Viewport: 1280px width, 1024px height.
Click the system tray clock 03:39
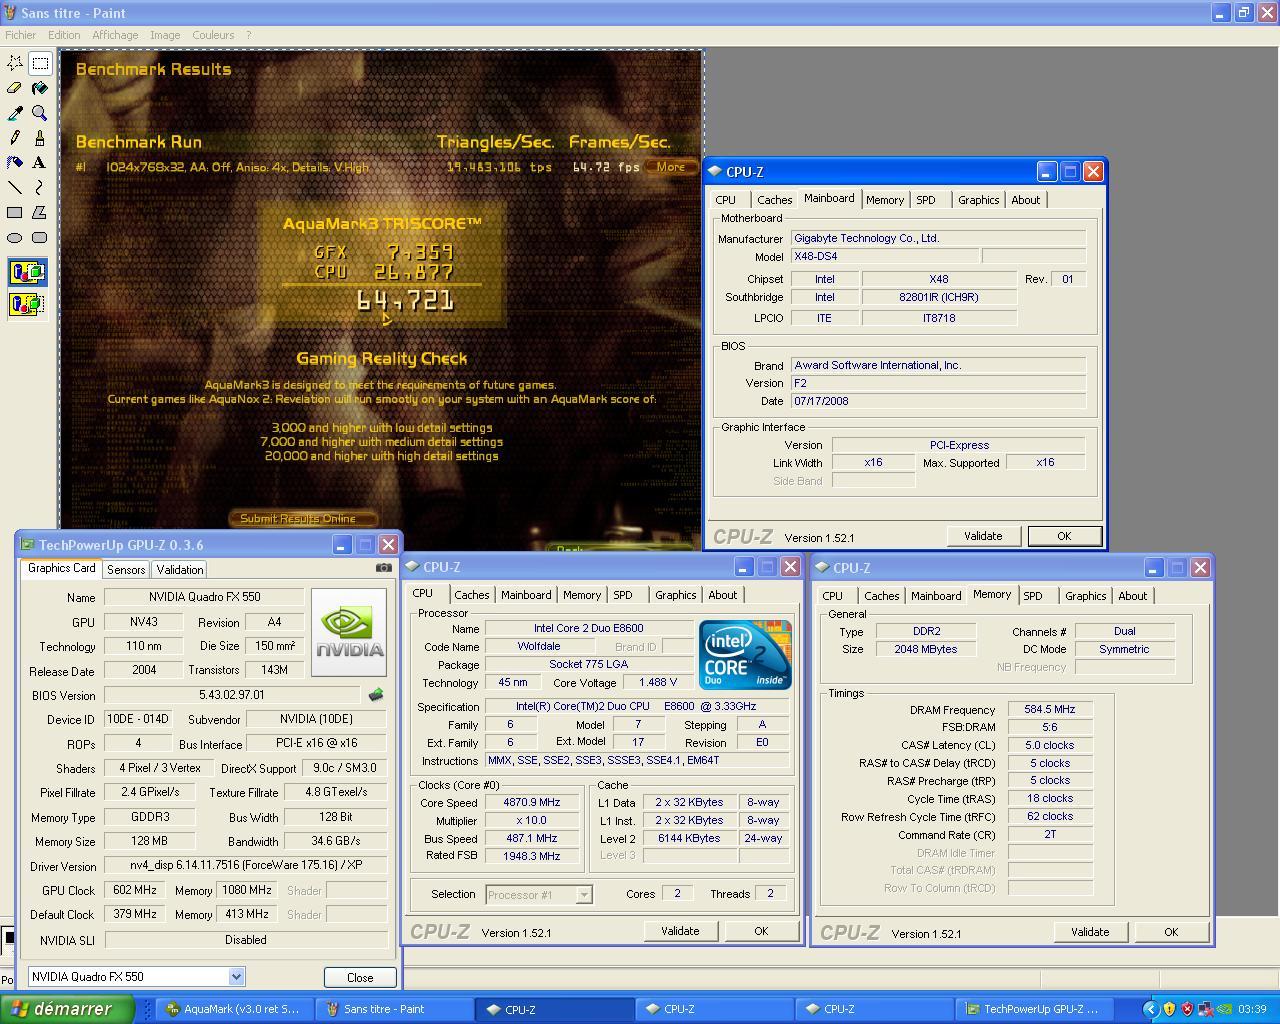pos(1252,1009)
